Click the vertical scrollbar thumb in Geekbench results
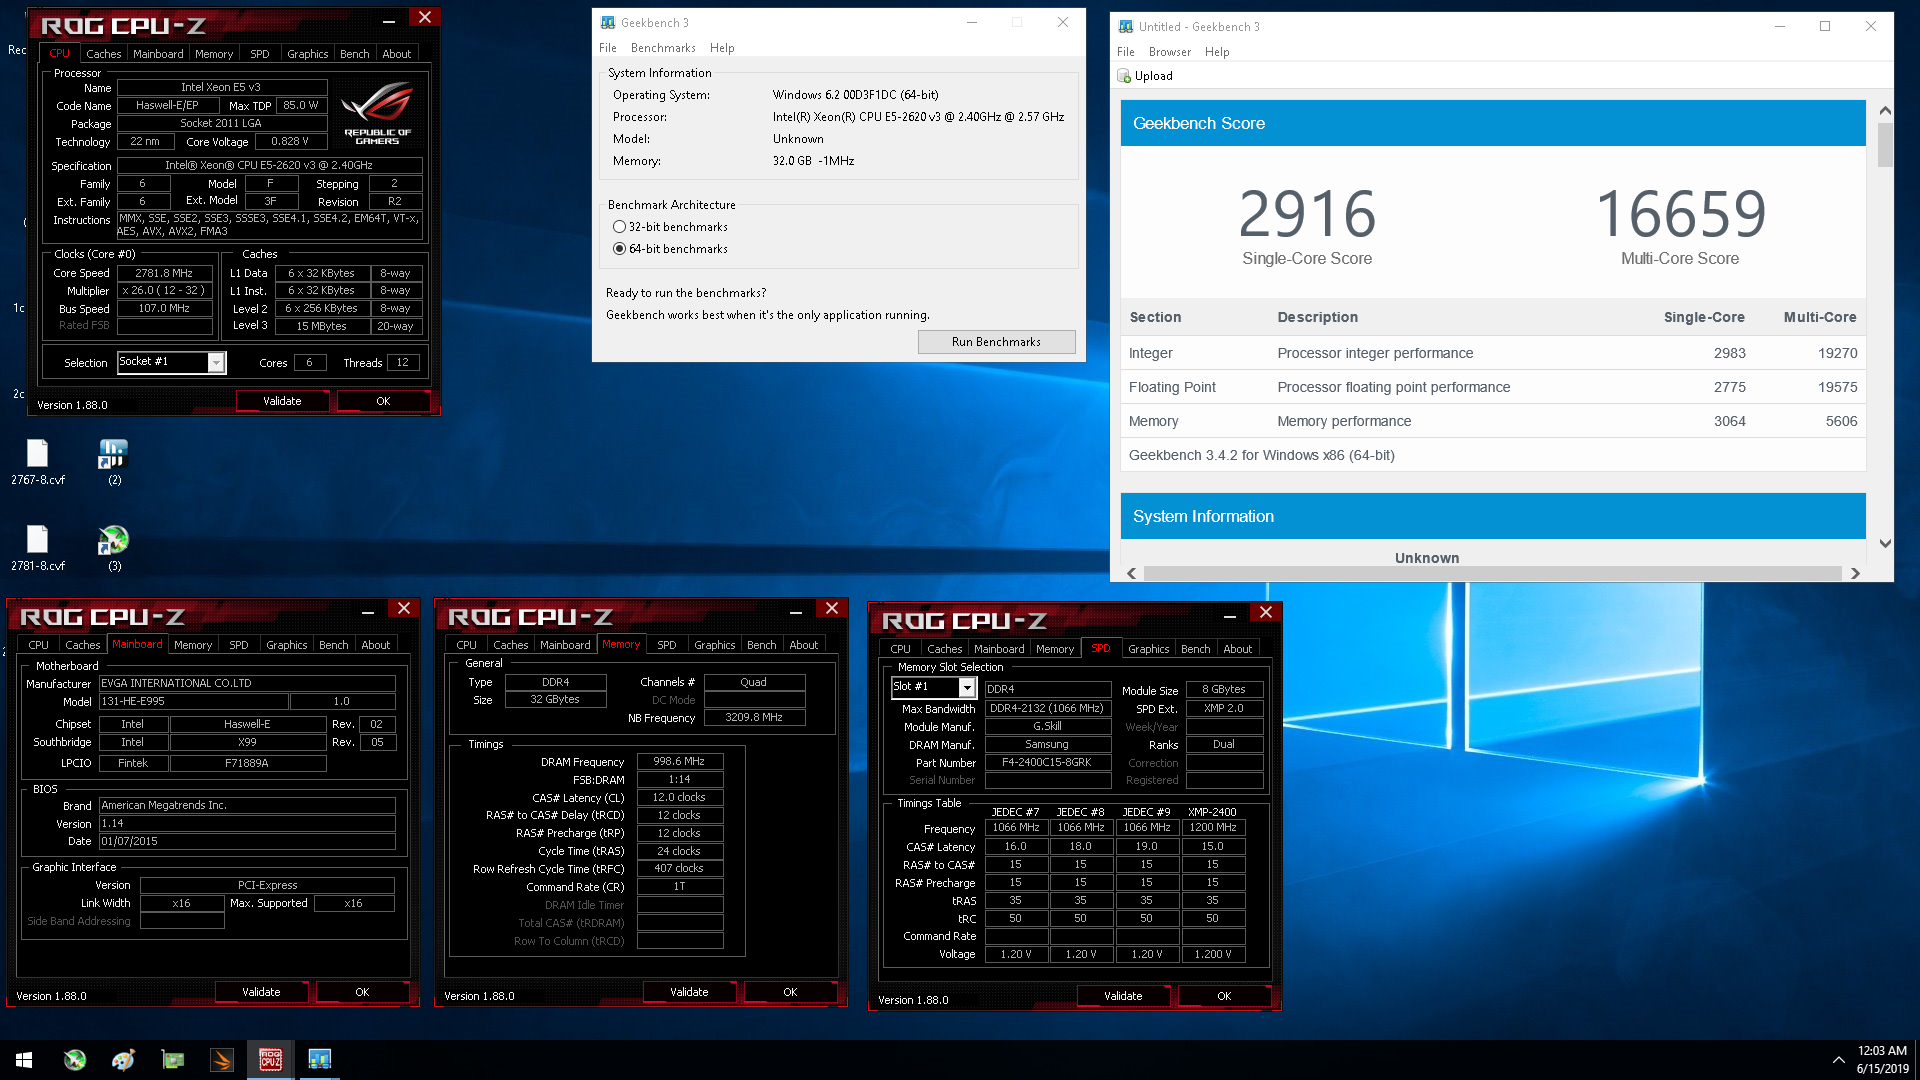The image size is (1920, 1080). pyautogui.click(x=1885, y=144)
